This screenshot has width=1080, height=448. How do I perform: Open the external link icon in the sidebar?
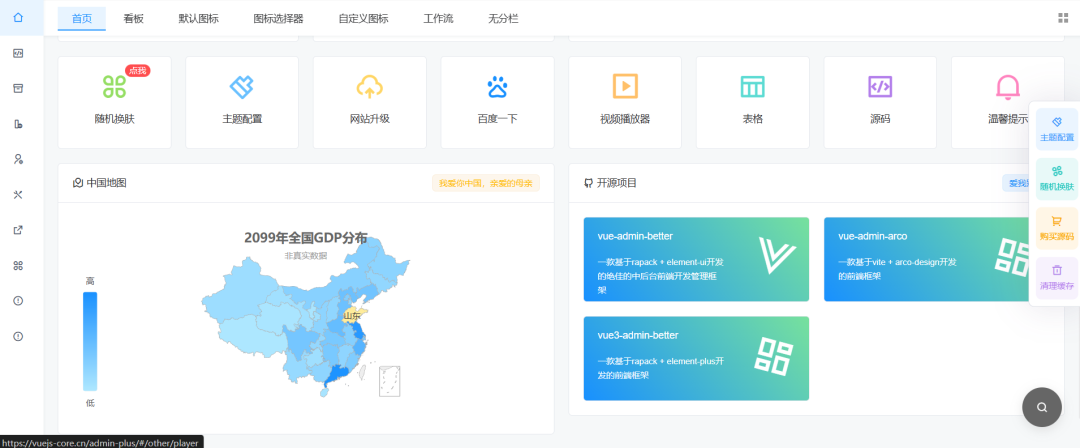point(19,230)
